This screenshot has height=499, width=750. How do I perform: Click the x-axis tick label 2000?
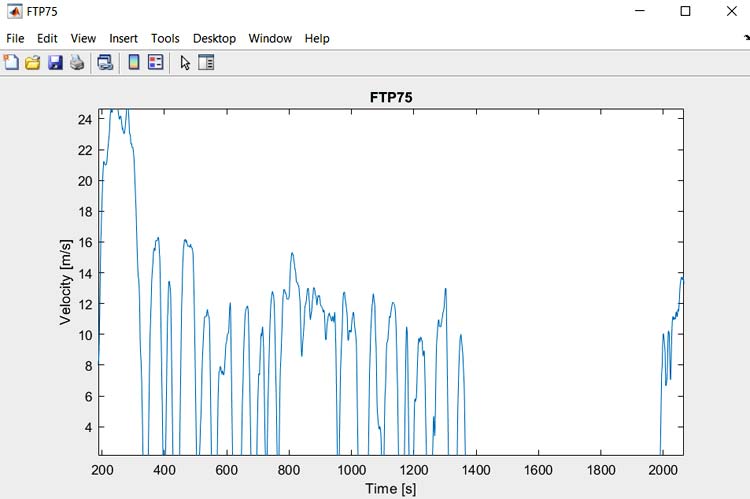coord(663,470)
